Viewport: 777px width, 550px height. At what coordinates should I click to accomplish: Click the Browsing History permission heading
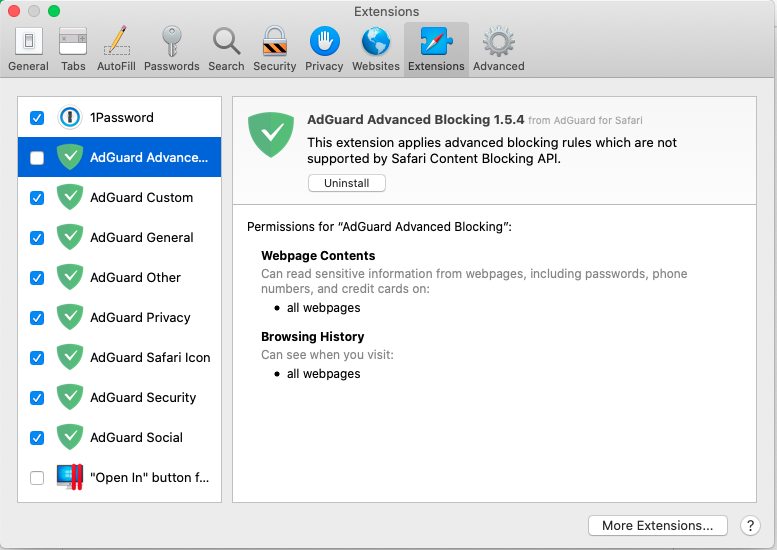[313, 336]
